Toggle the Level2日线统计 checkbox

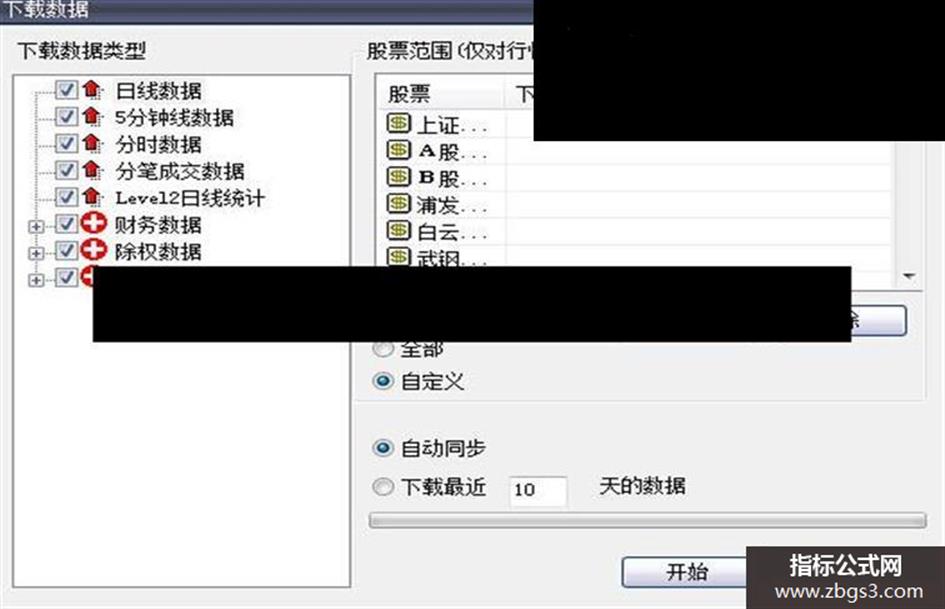66,197
